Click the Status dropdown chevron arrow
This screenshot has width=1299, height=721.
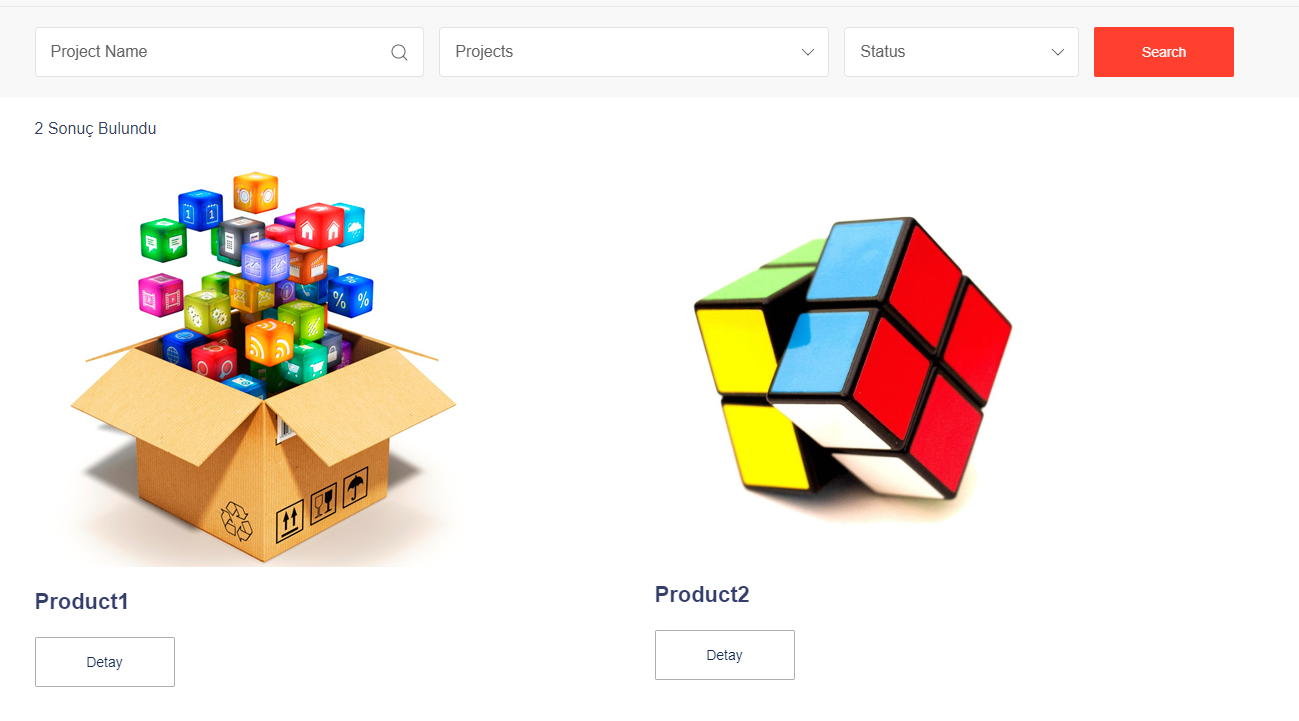coord(1058,52)
